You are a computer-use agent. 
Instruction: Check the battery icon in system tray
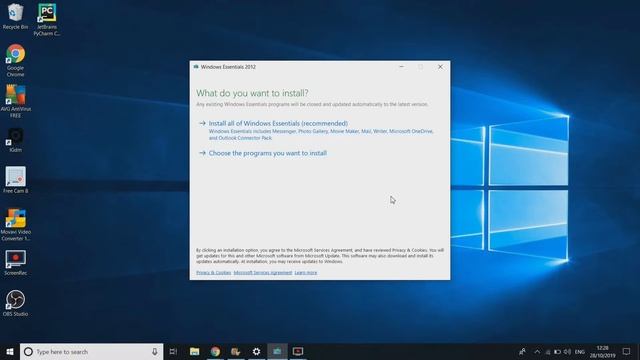557,352
